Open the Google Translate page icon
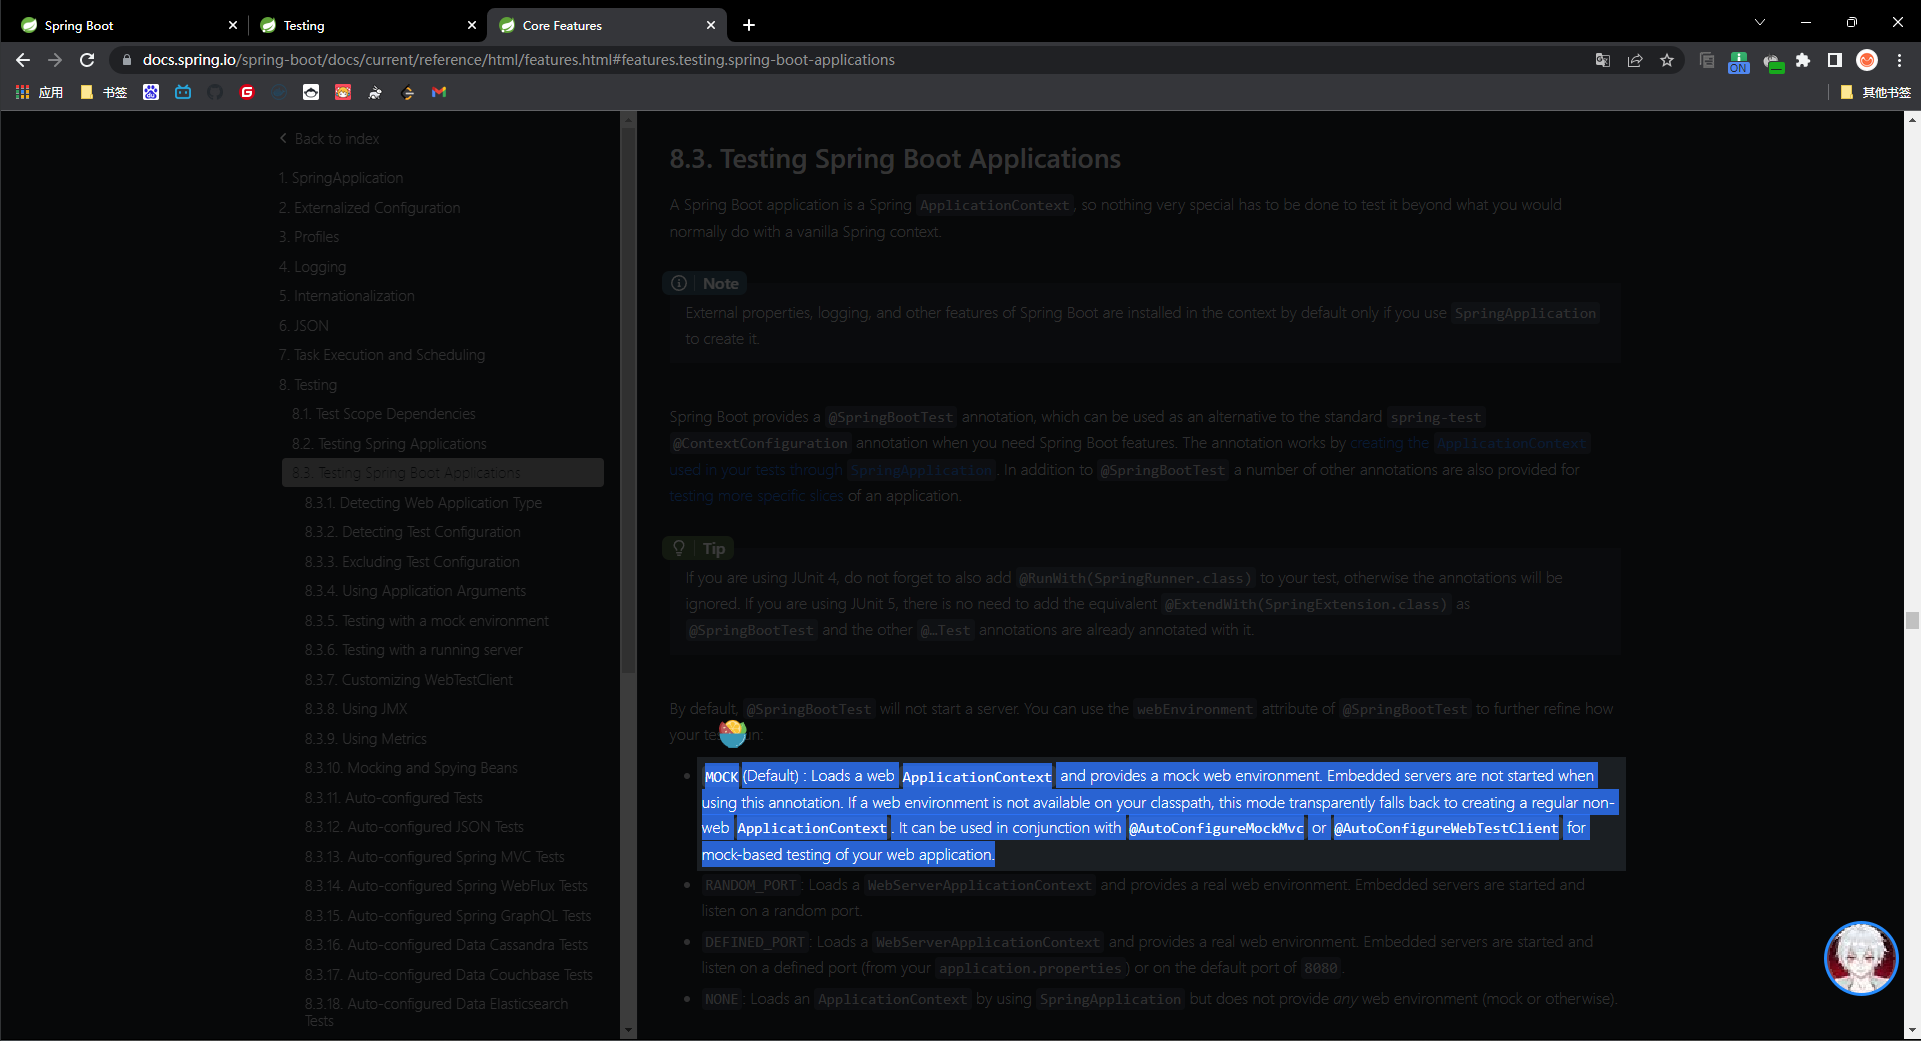Viewport: 1921px width, 1041px height. tap(1603, 60)
